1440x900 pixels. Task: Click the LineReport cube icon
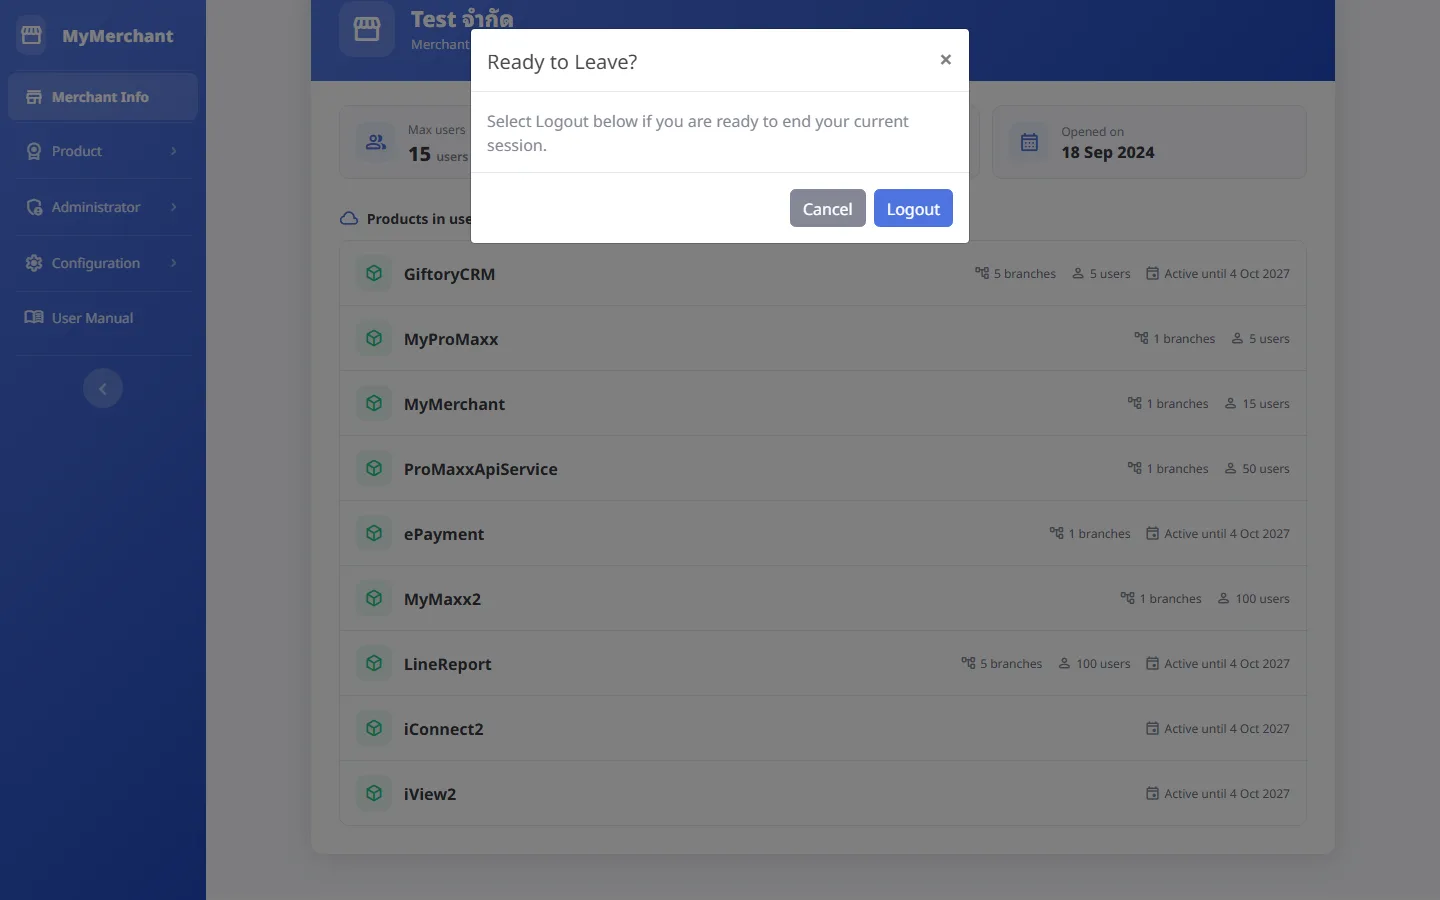pos(374,663)
